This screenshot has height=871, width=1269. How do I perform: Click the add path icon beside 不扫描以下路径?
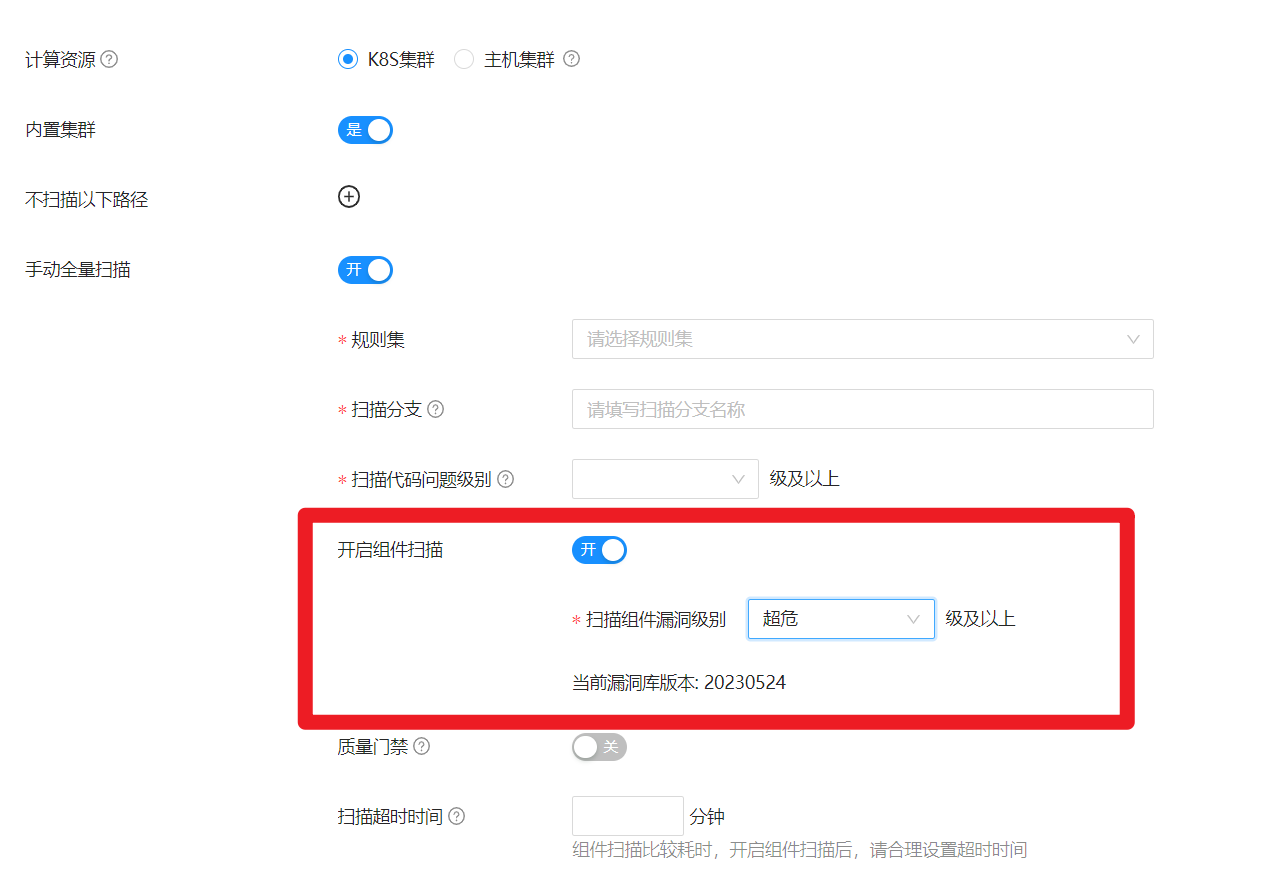pos(348,197)
